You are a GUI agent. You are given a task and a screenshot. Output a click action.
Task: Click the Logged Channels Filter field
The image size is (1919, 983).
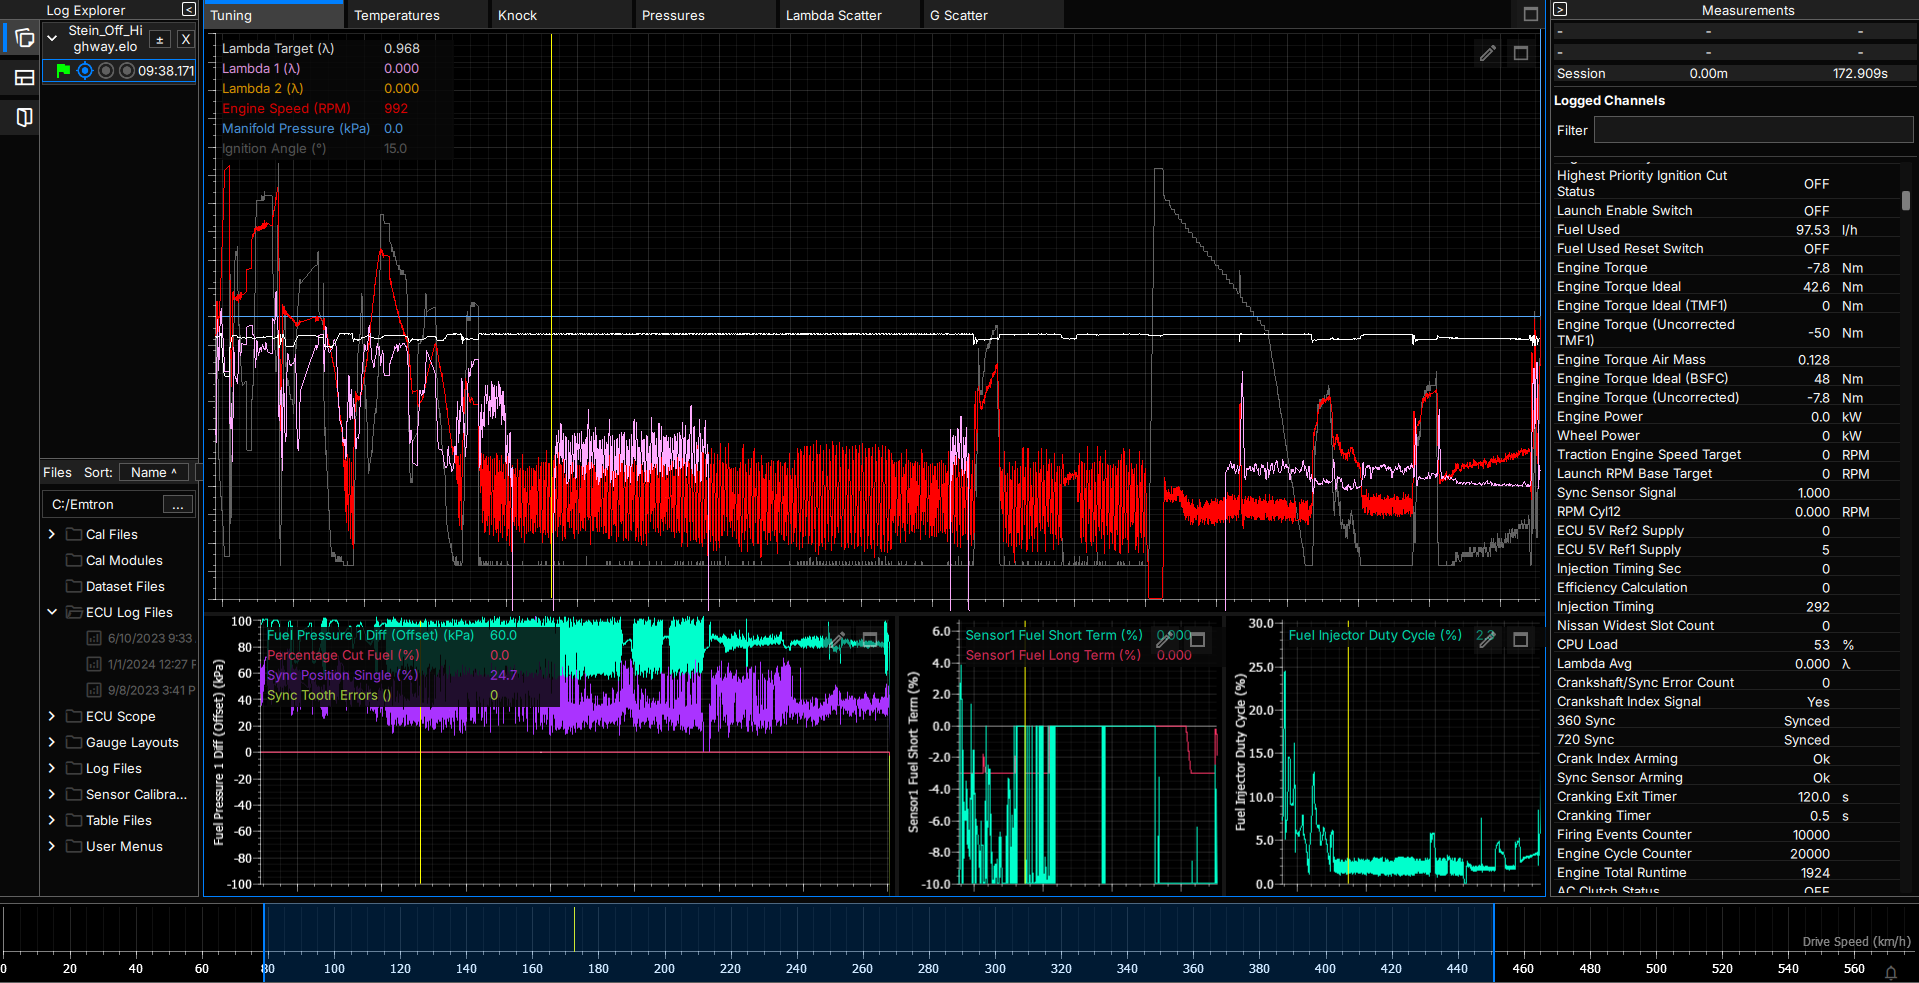1752,130
